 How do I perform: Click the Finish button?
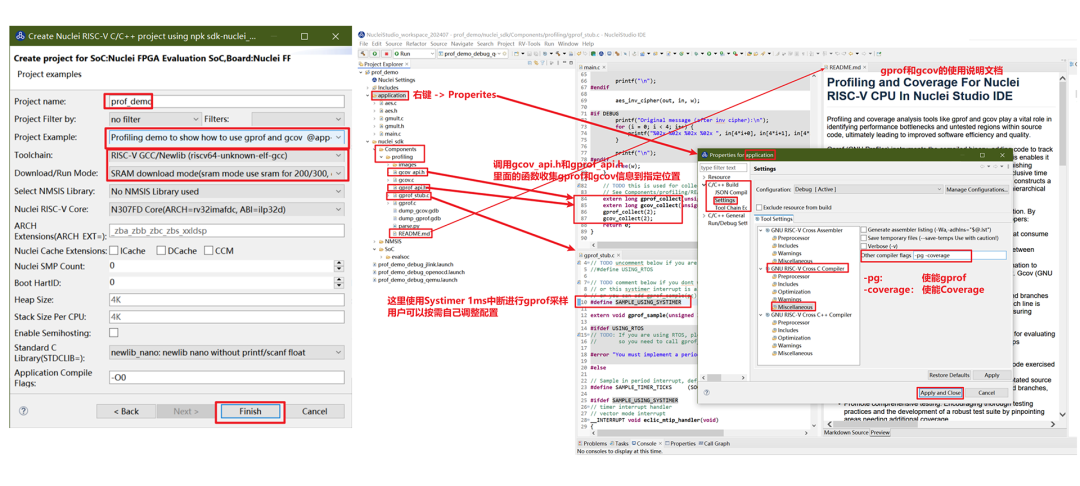(x=250, y=411)
